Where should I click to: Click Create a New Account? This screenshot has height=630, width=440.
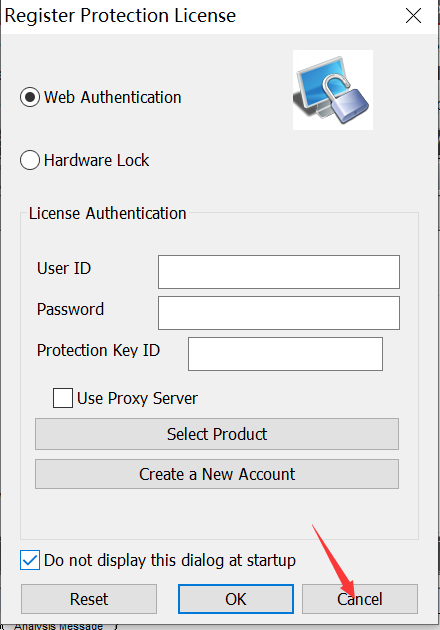tap(217, 474)
